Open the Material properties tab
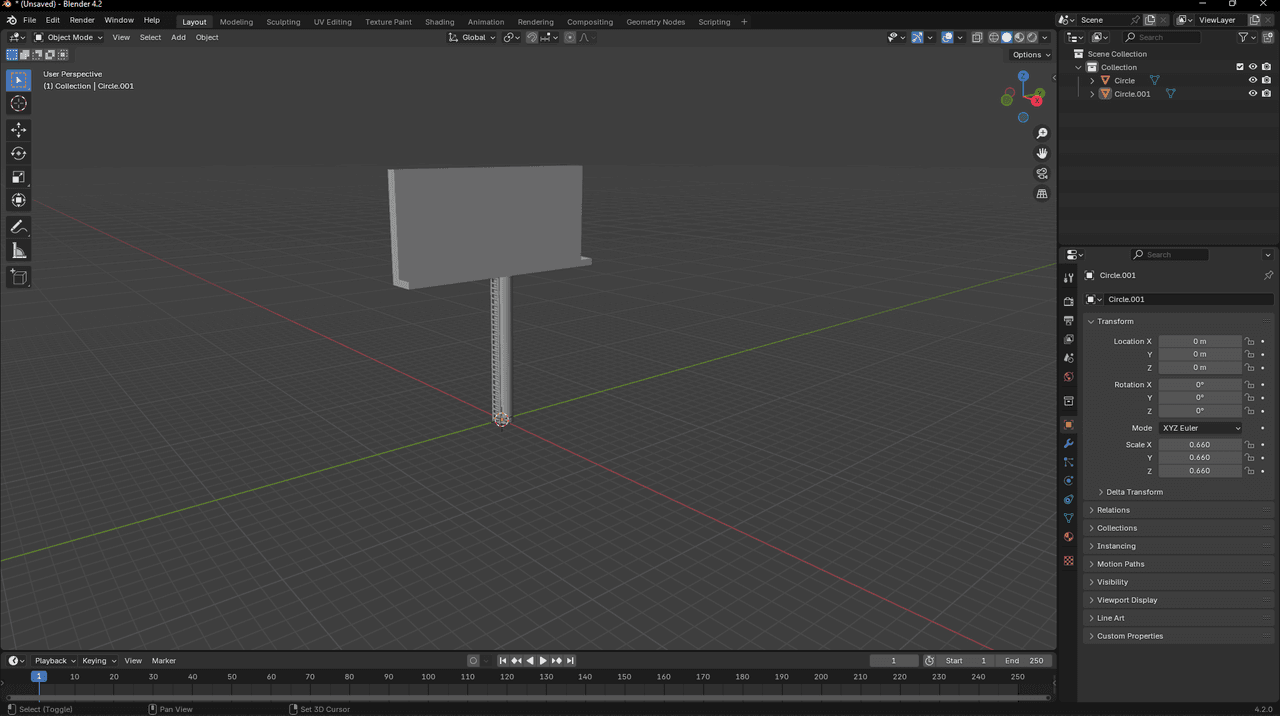 point(1068,537)
